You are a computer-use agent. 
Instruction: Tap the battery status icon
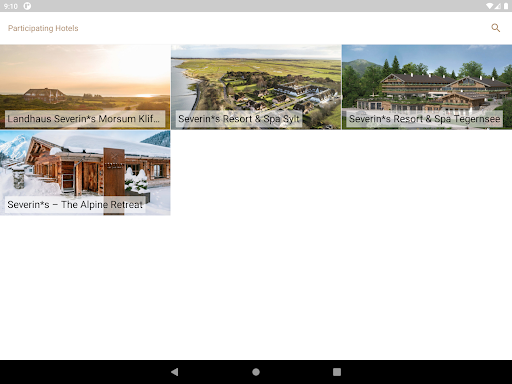pyautogui.click(x=506, y=6)
